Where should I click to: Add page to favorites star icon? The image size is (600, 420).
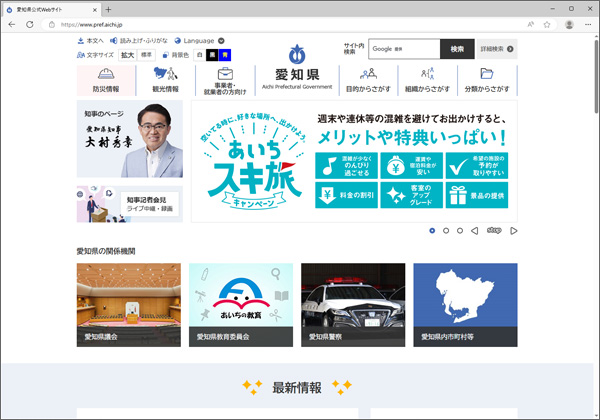coord(547,24)
